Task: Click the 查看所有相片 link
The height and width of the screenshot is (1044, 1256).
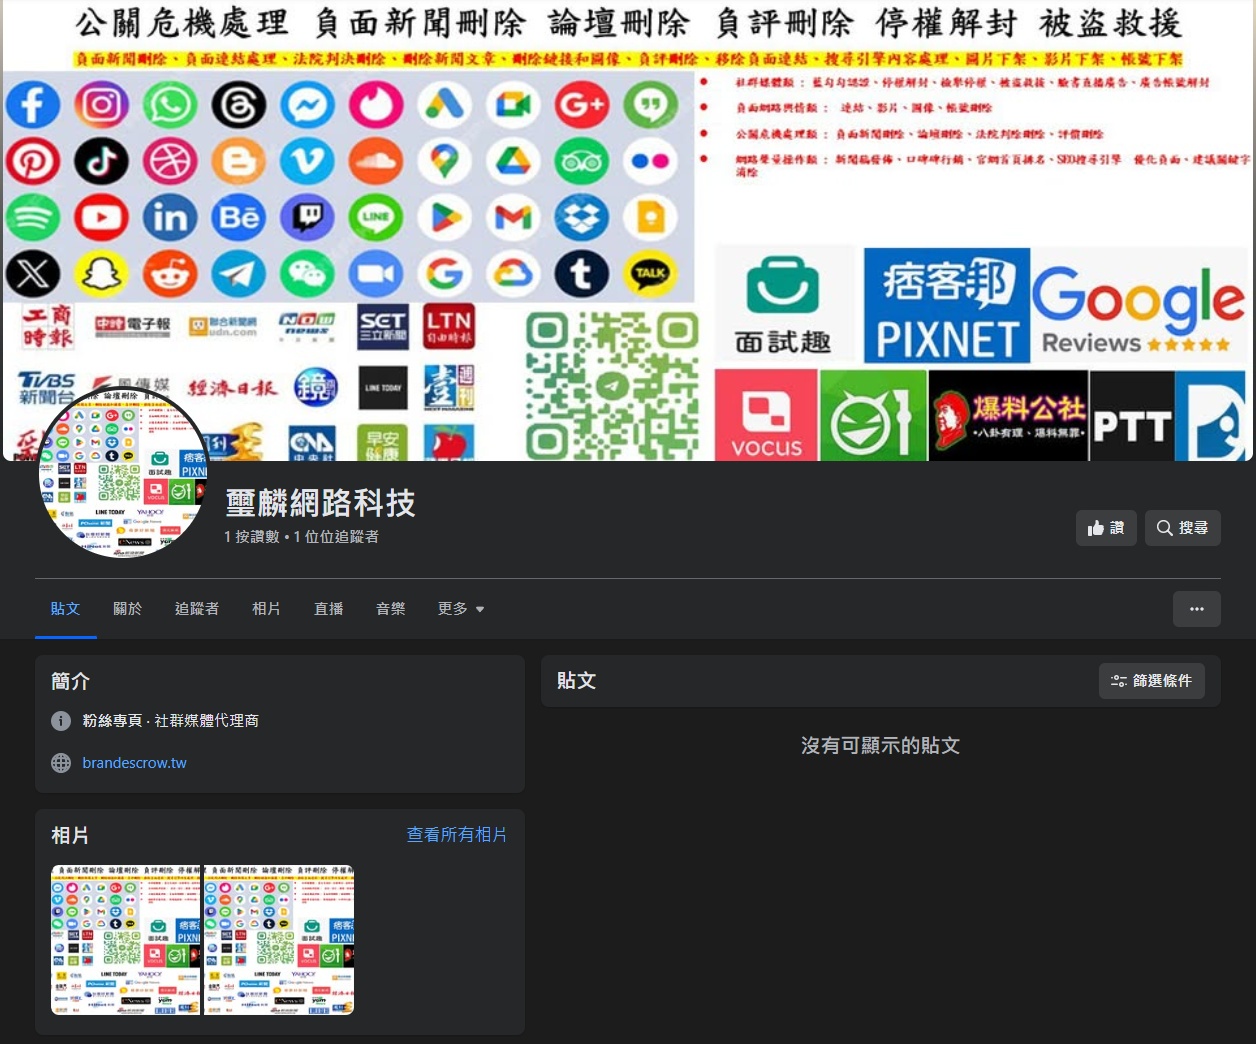Action: [x=457, y=835]
